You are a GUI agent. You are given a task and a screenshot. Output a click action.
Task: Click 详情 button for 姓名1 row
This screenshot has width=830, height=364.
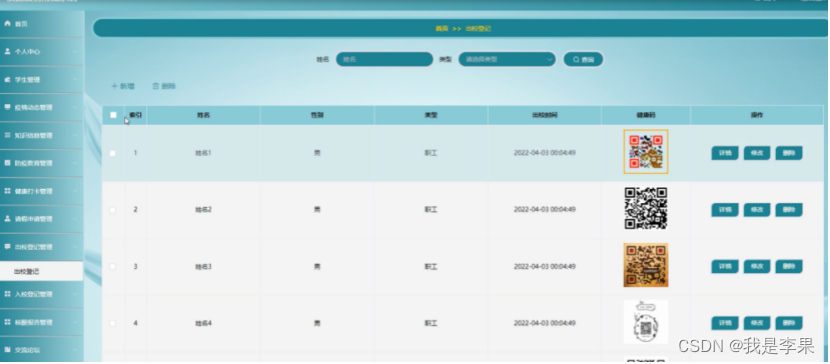click(x=725, y=153)
